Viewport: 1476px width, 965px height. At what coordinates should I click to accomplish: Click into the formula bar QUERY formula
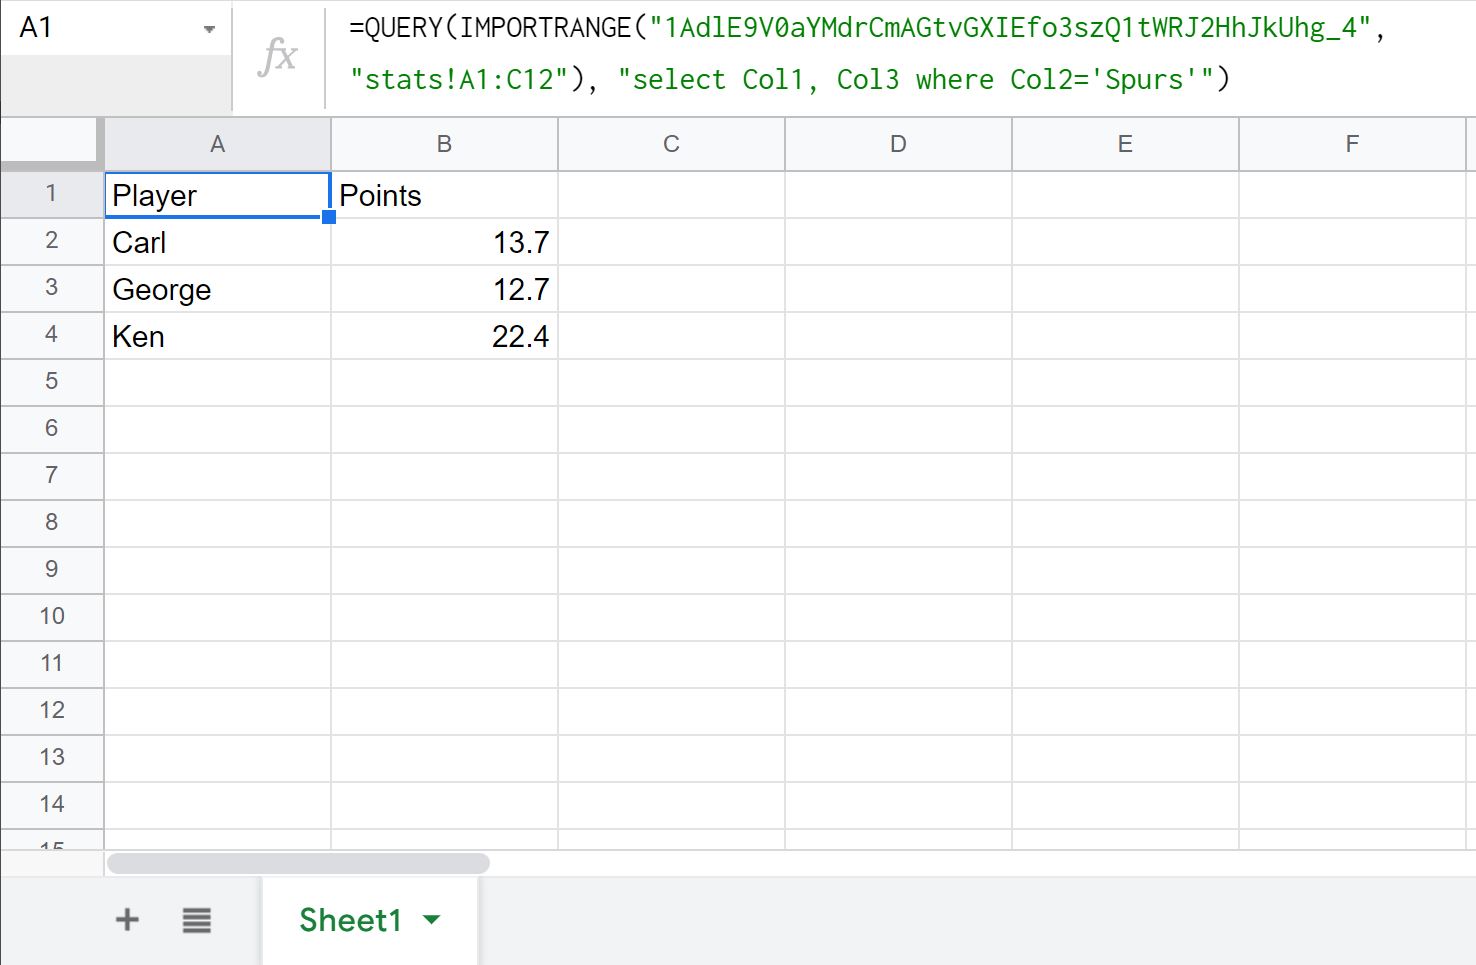click(867, 54)
